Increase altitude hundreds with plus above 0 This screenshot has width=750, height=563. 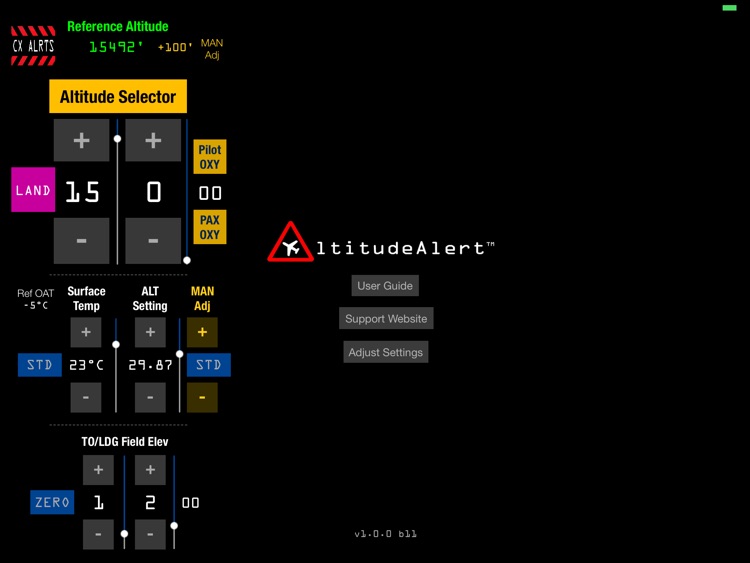click(153, 140)
